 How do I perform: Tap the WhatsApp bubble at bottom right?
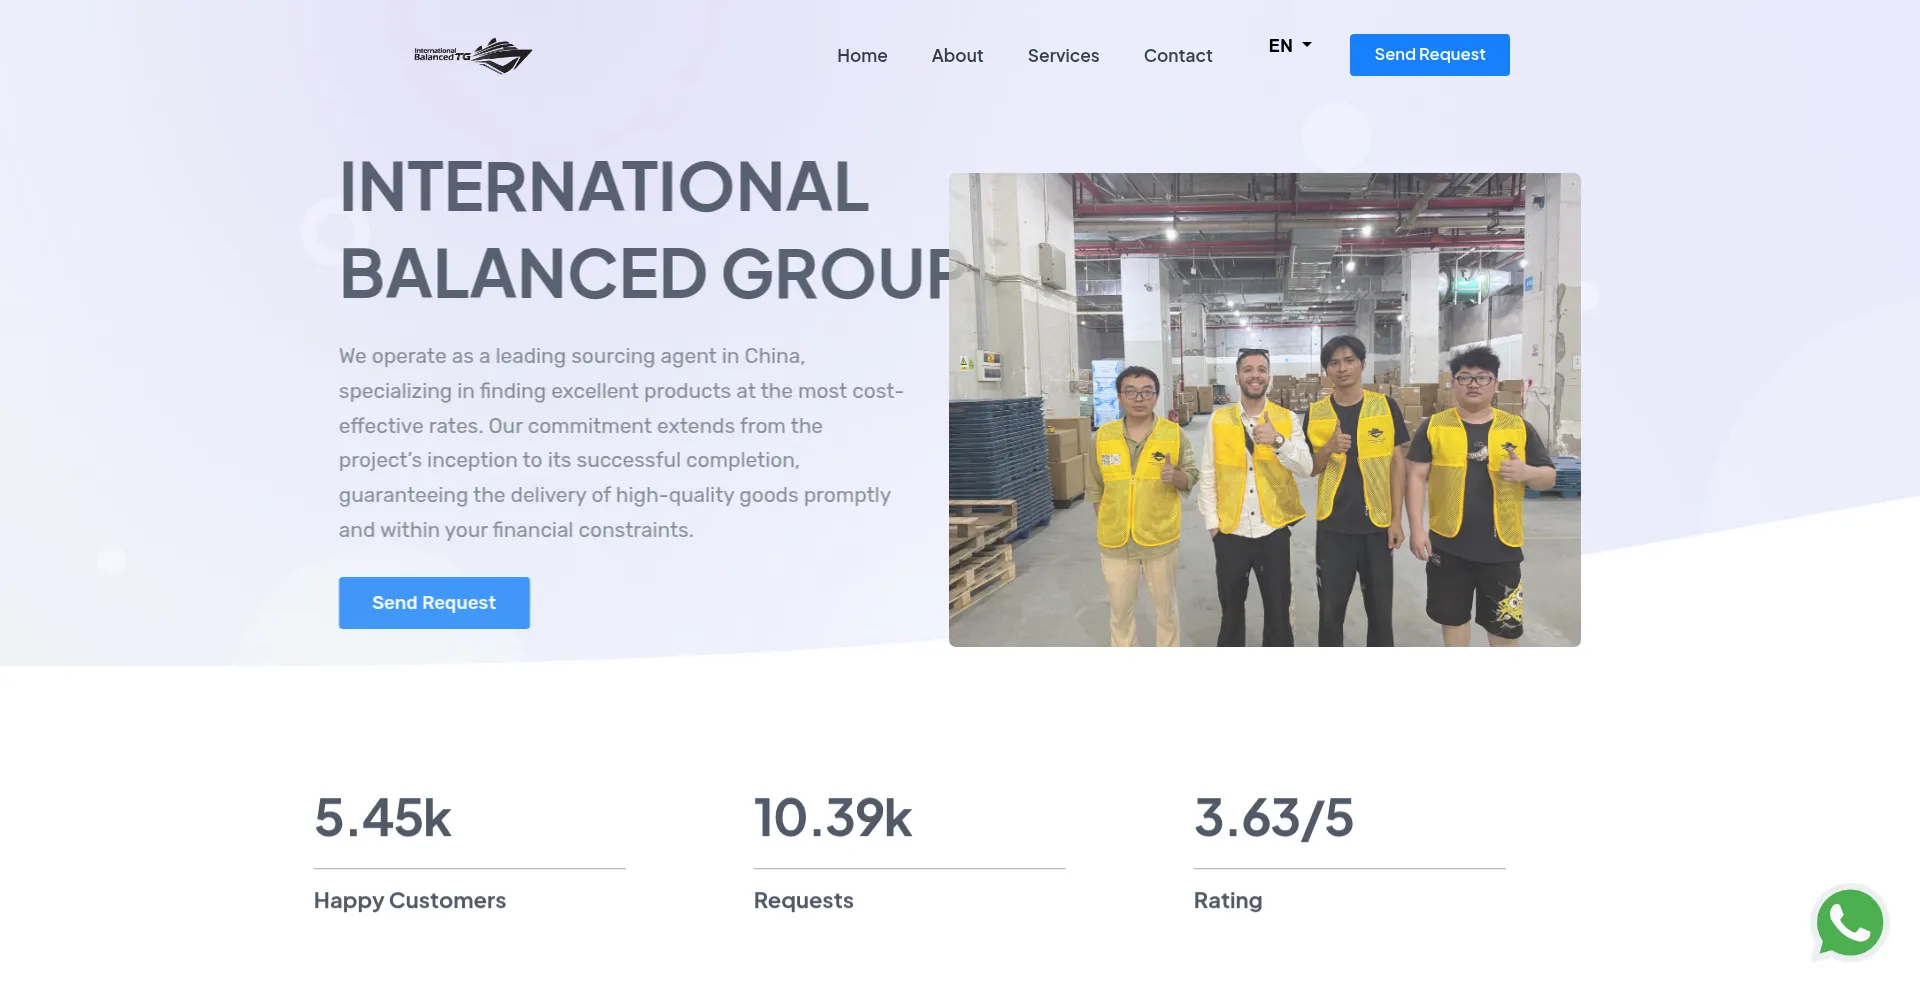[1849, 923]
